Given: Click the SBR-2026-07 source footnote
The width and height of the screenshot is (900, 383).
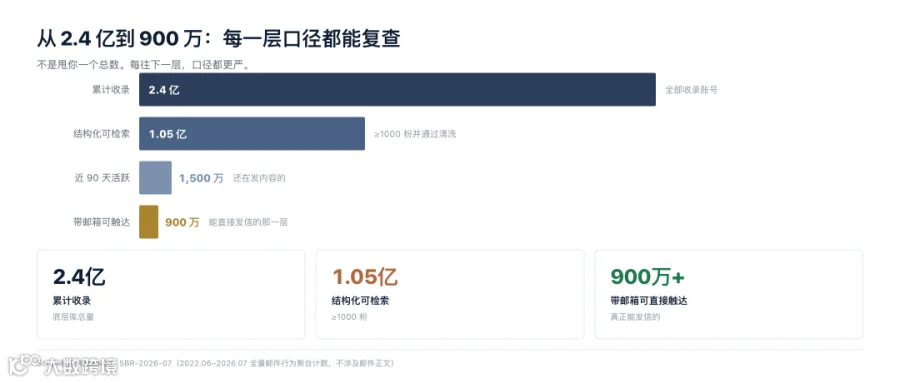Looking at the screenshot, I should point(256,363).
